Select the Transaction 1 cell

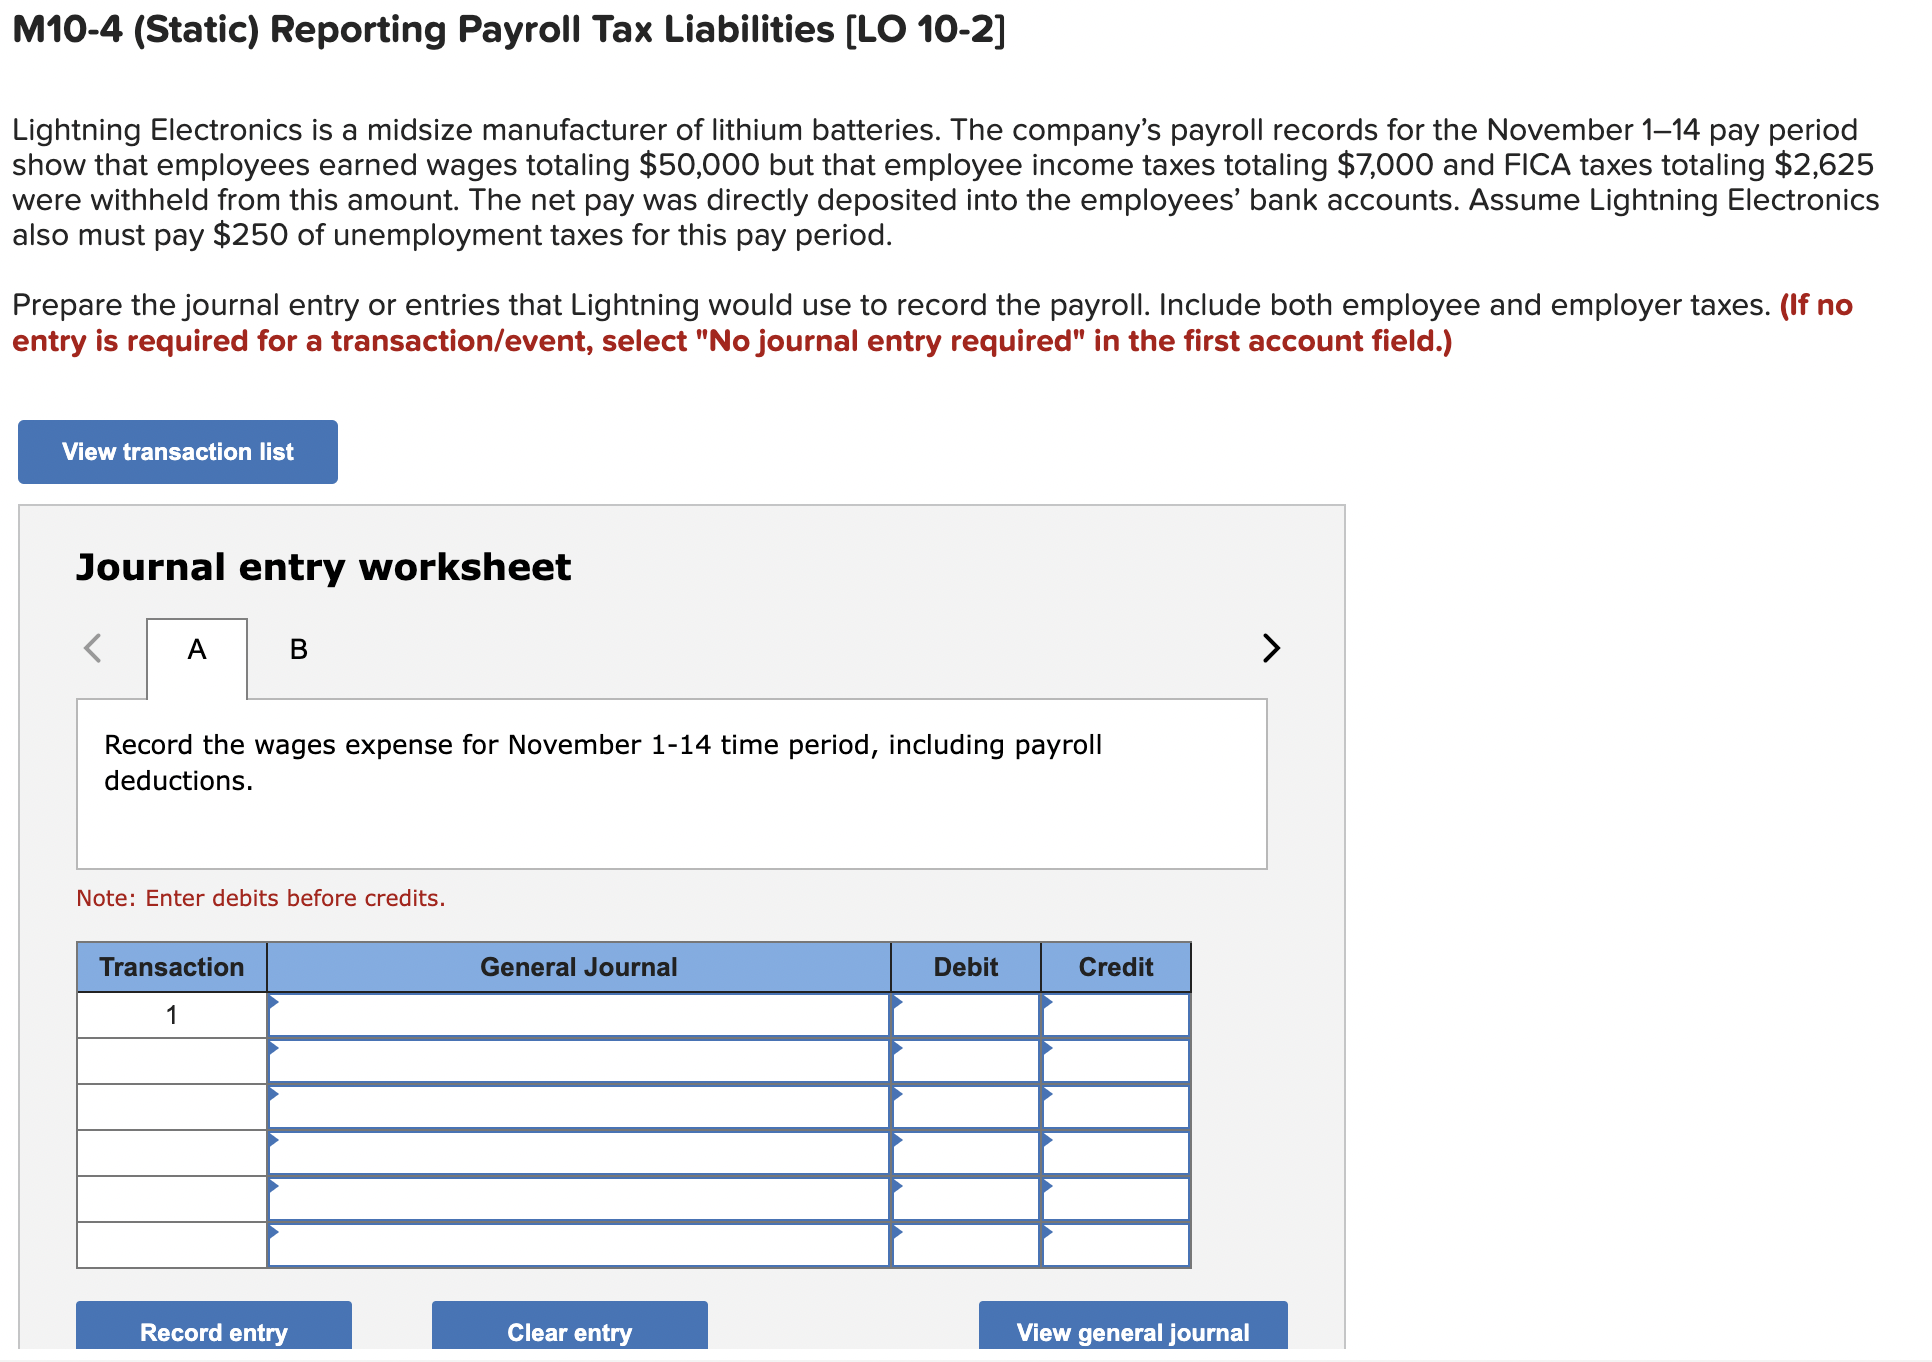click(171, 1013)
